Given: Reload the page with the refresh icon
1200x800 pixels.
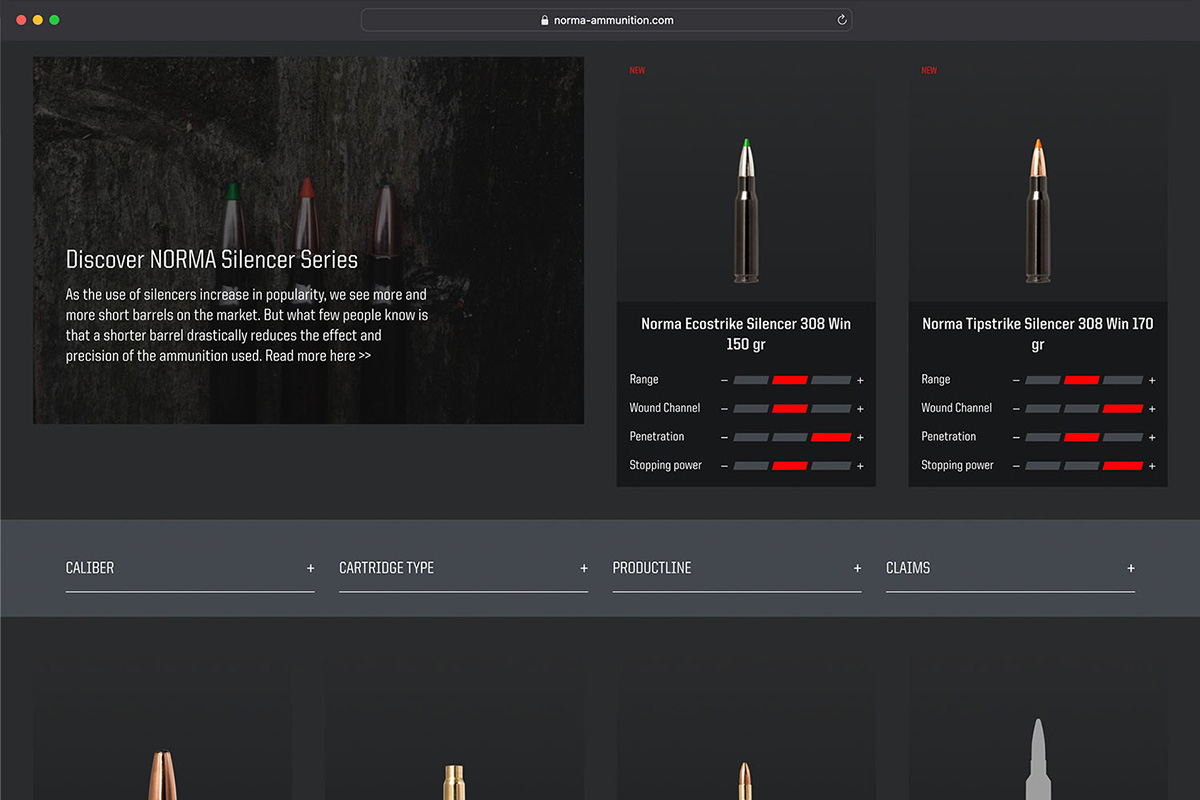Looking at the screenshot, I should 842,20.
